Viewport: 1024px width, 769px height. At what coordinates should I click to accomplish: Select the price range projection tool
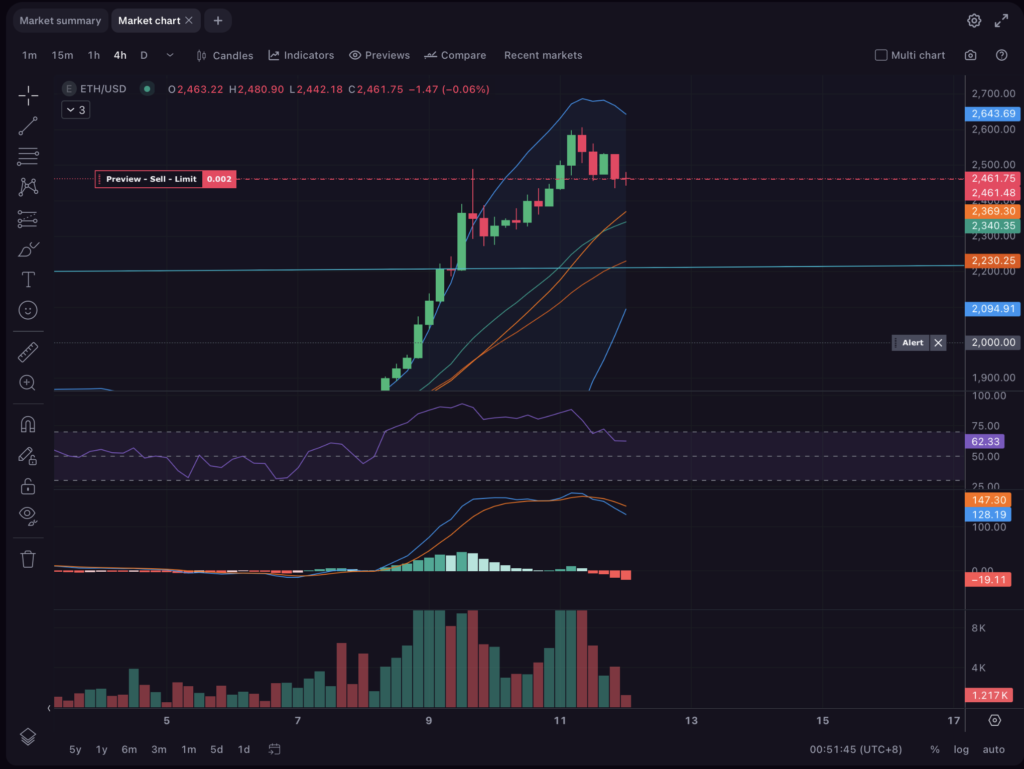[x=27, y=219]
